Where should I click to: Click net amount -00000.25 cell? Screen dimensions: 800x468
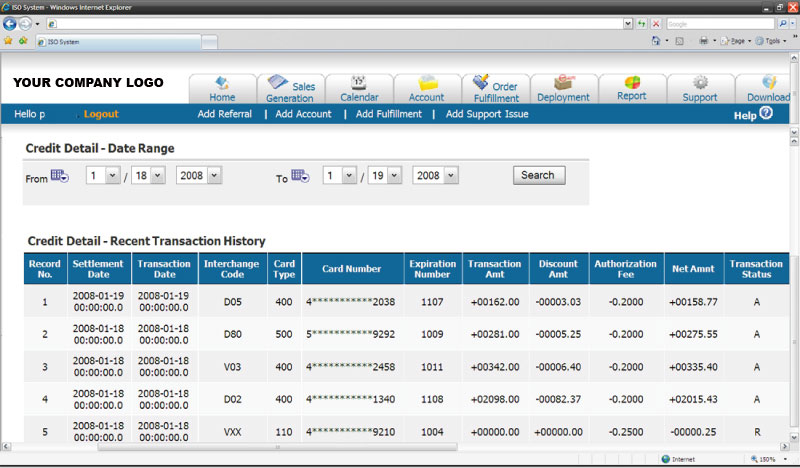(693, 432)
